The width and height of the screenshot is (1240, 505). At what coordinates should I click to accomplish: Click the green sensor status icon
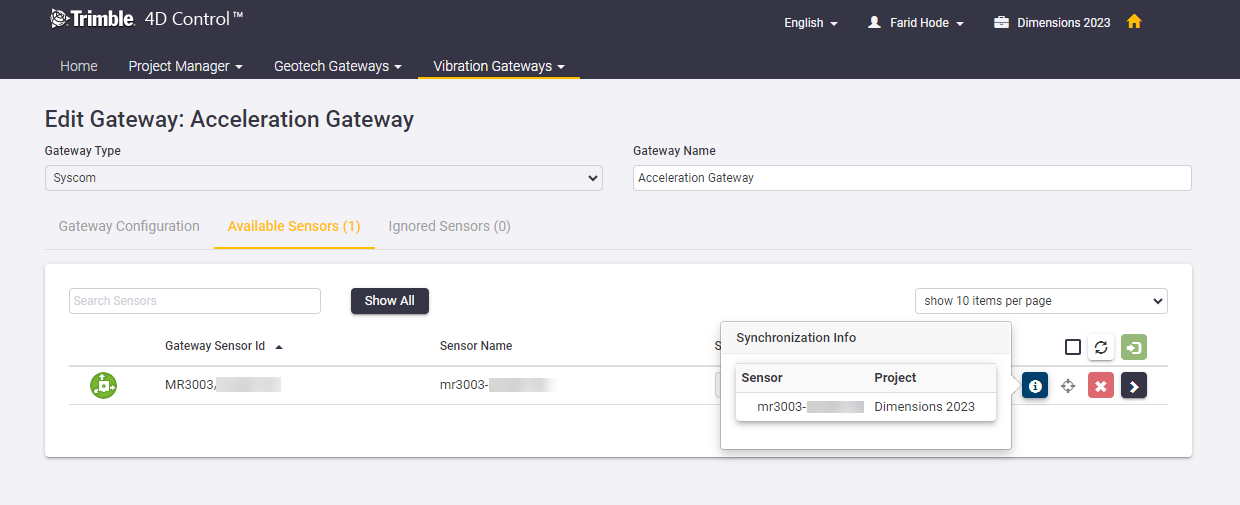tap(103, 385)
